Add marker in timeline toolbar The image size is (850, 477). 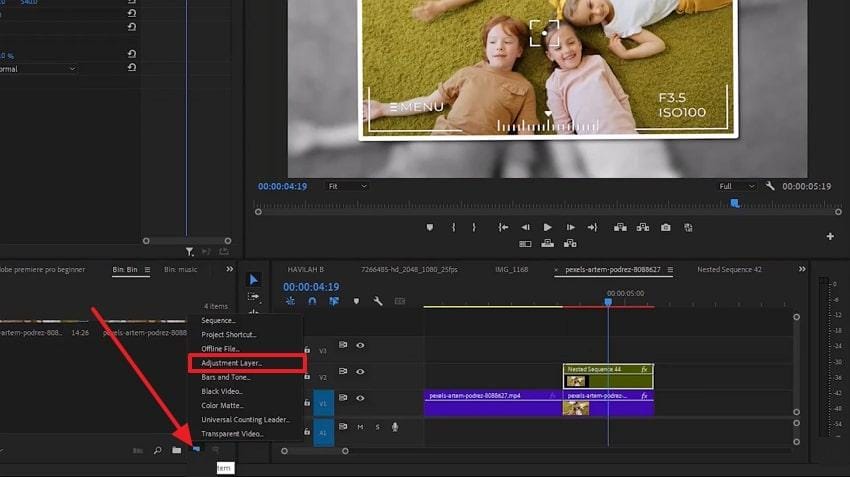point(356,301)
